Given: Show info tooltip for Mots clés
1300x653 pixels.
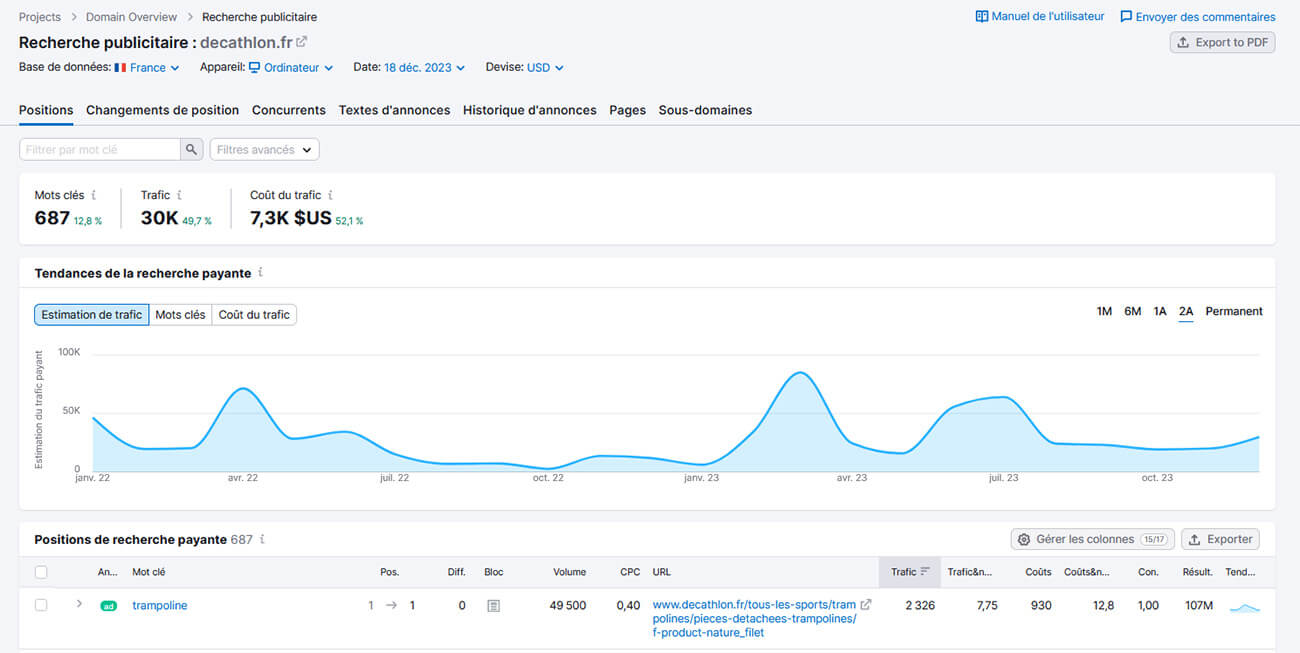Looking at the screenshot, I should pyautogui.click(x=94, y=195).
